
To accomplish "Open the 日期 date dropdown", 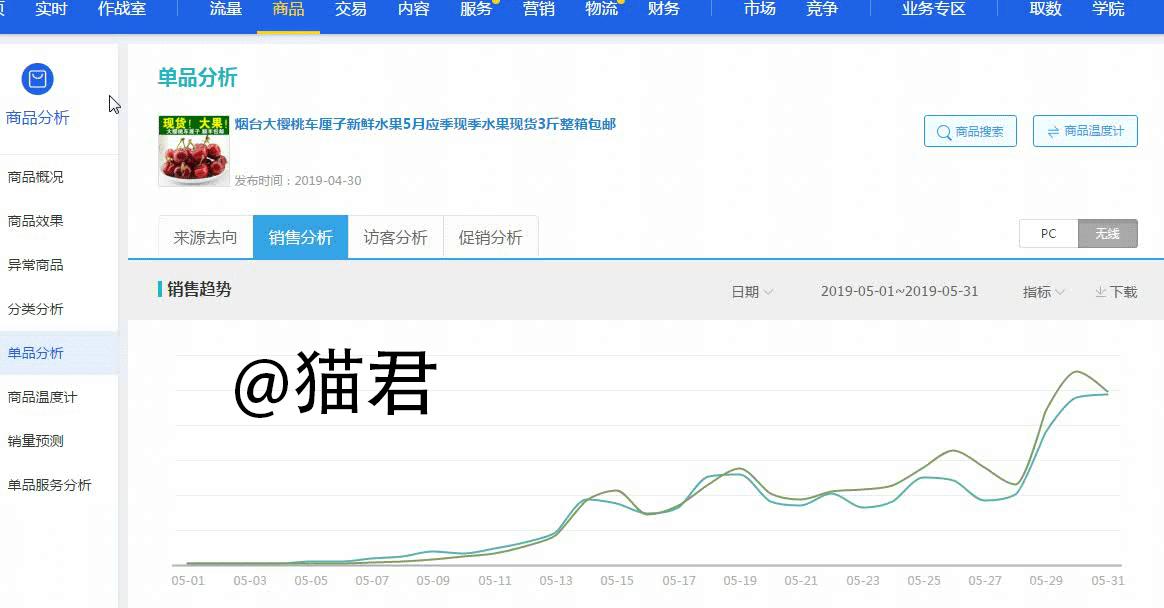I will 752,290.
